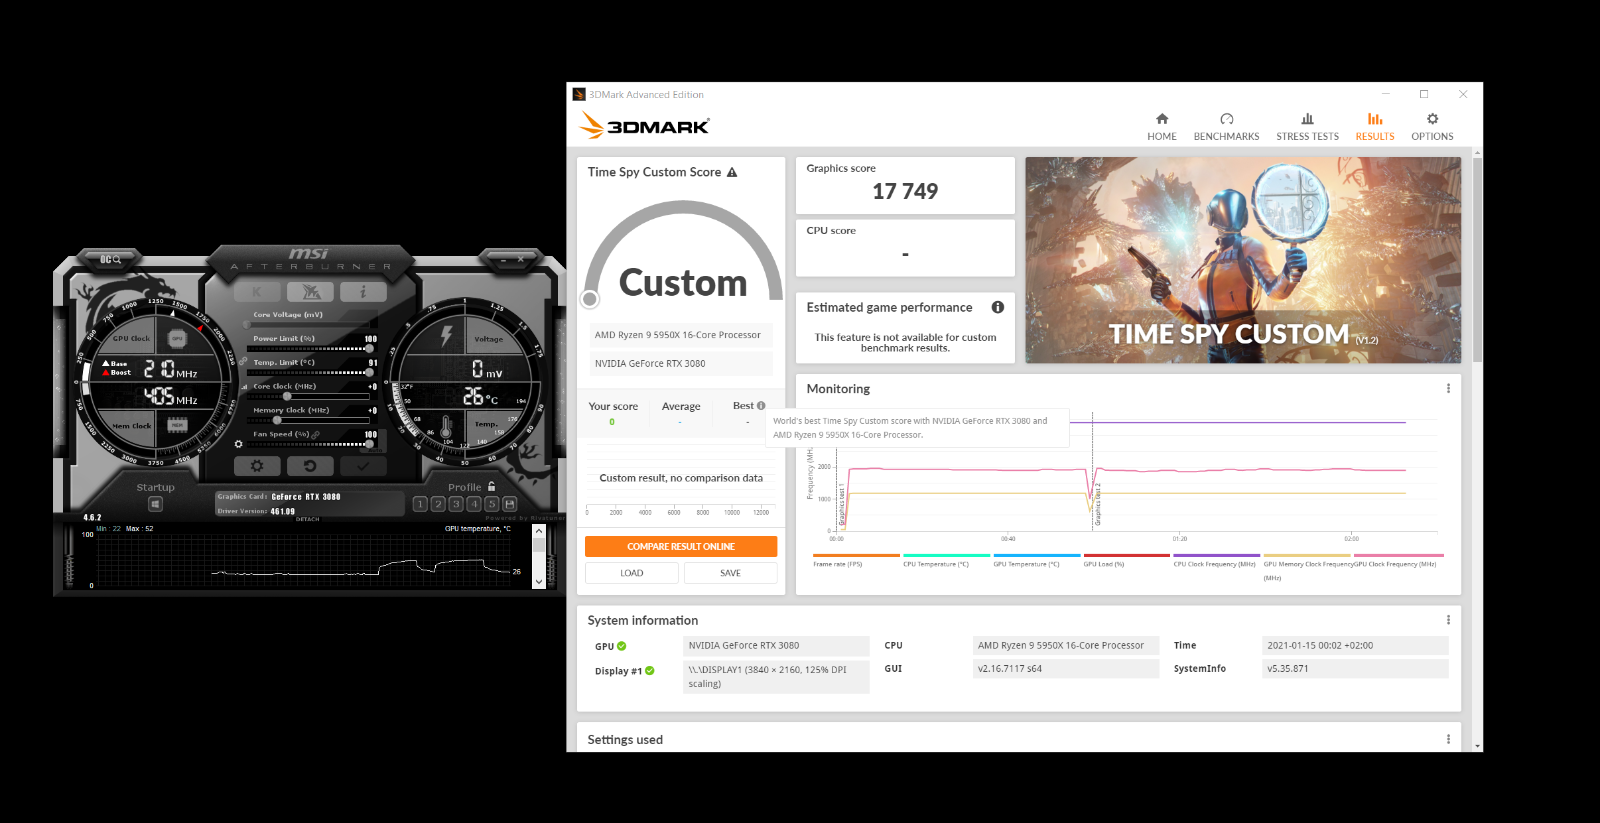Click the Afterburner reset button
This screenshot has height=823, width=1600.
click(x=310, y=466)
